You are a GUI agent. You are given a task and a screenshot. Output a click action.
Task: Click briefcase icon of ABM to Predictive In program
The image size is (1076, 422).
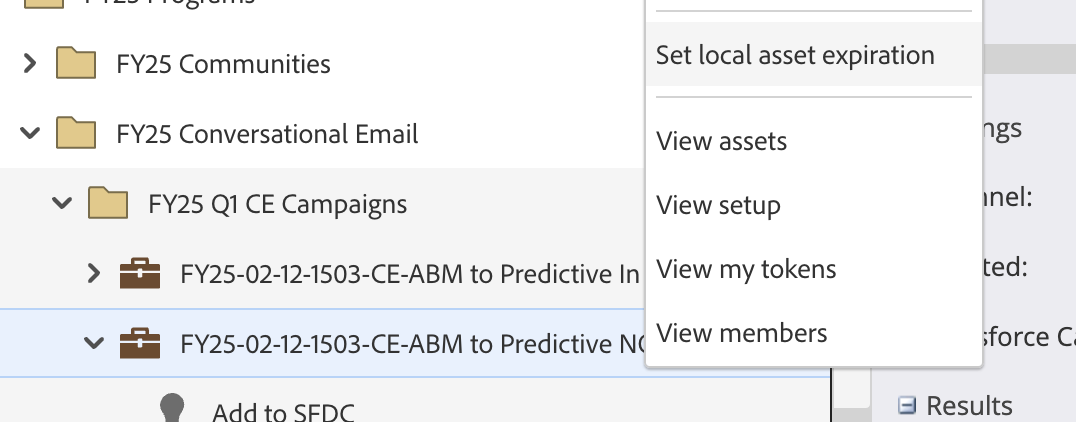(x=140, y=273)
